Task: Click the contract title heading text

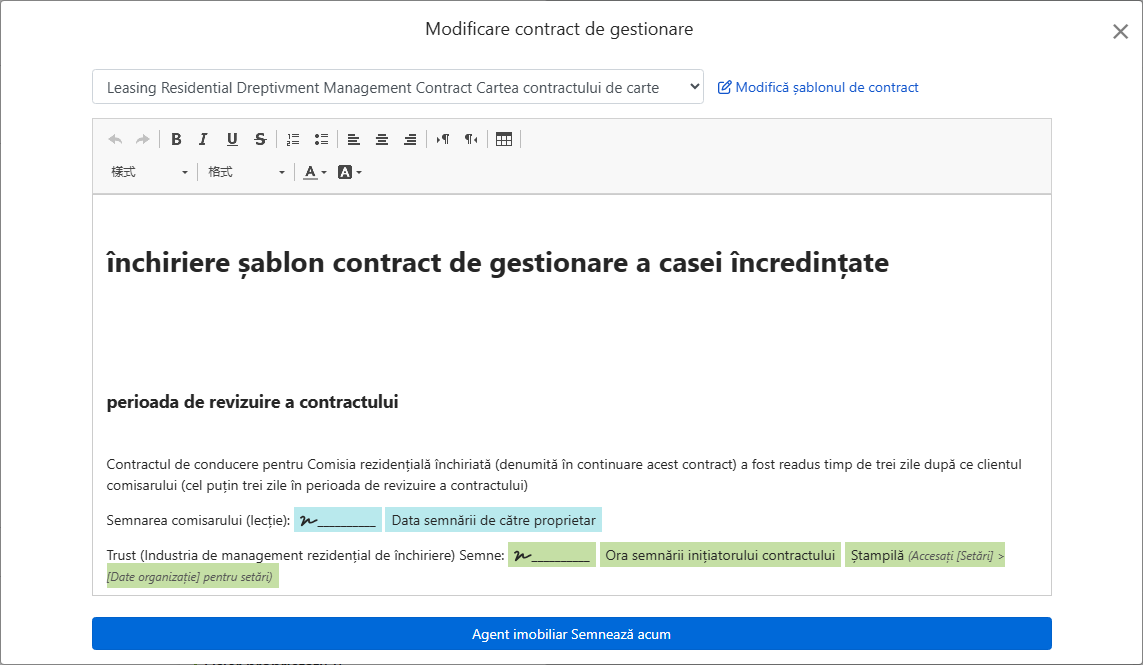Action: pyautogui.click(x=497, y=262)
